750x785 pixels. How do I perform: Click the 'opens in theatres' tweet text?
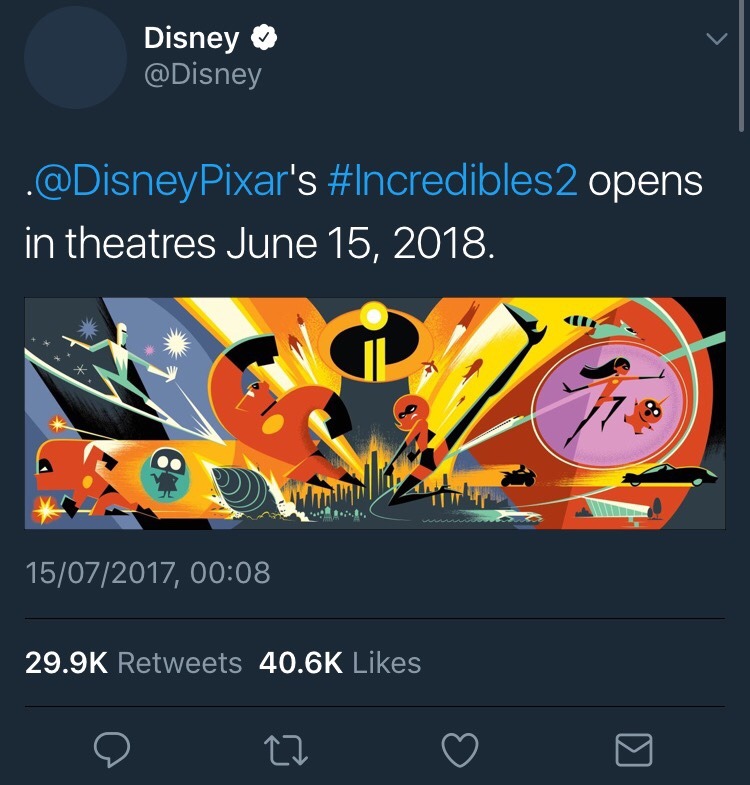[x=259, y=244]
